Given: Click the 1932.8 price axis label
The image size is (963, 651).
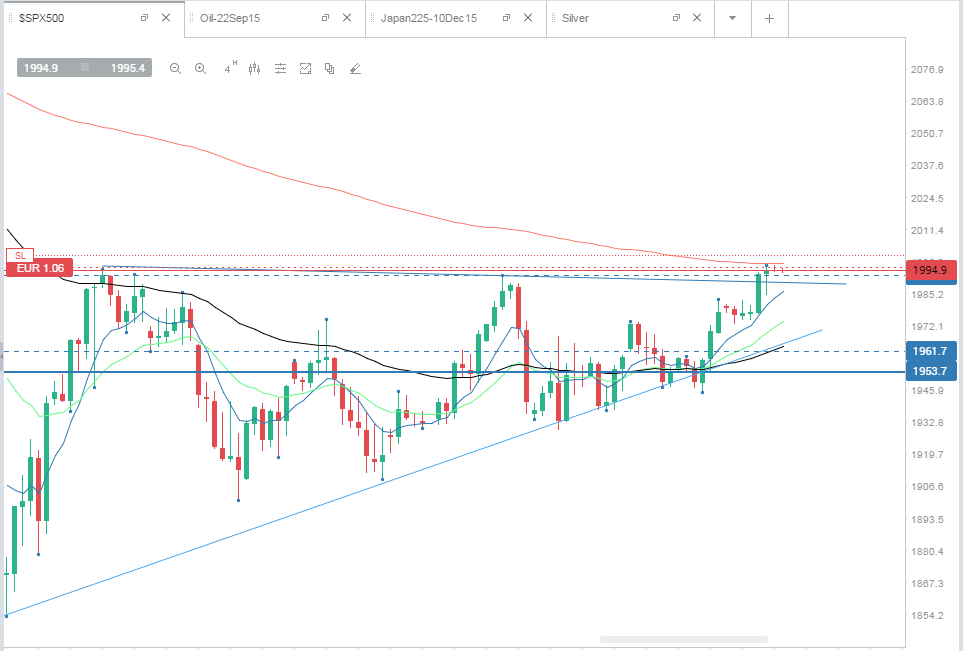Looking at the screenshot, I should [927, 423].
